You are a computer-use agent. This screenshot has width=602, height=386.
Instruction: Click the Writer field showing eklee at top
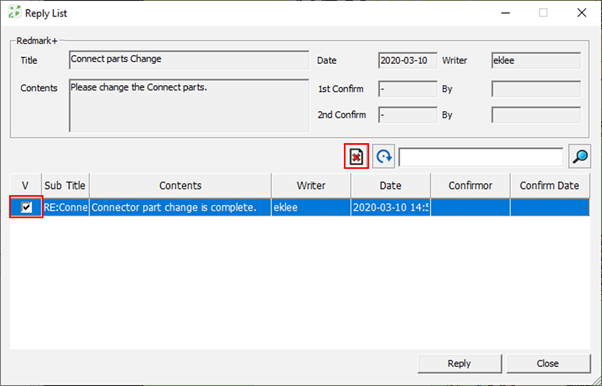536,61
